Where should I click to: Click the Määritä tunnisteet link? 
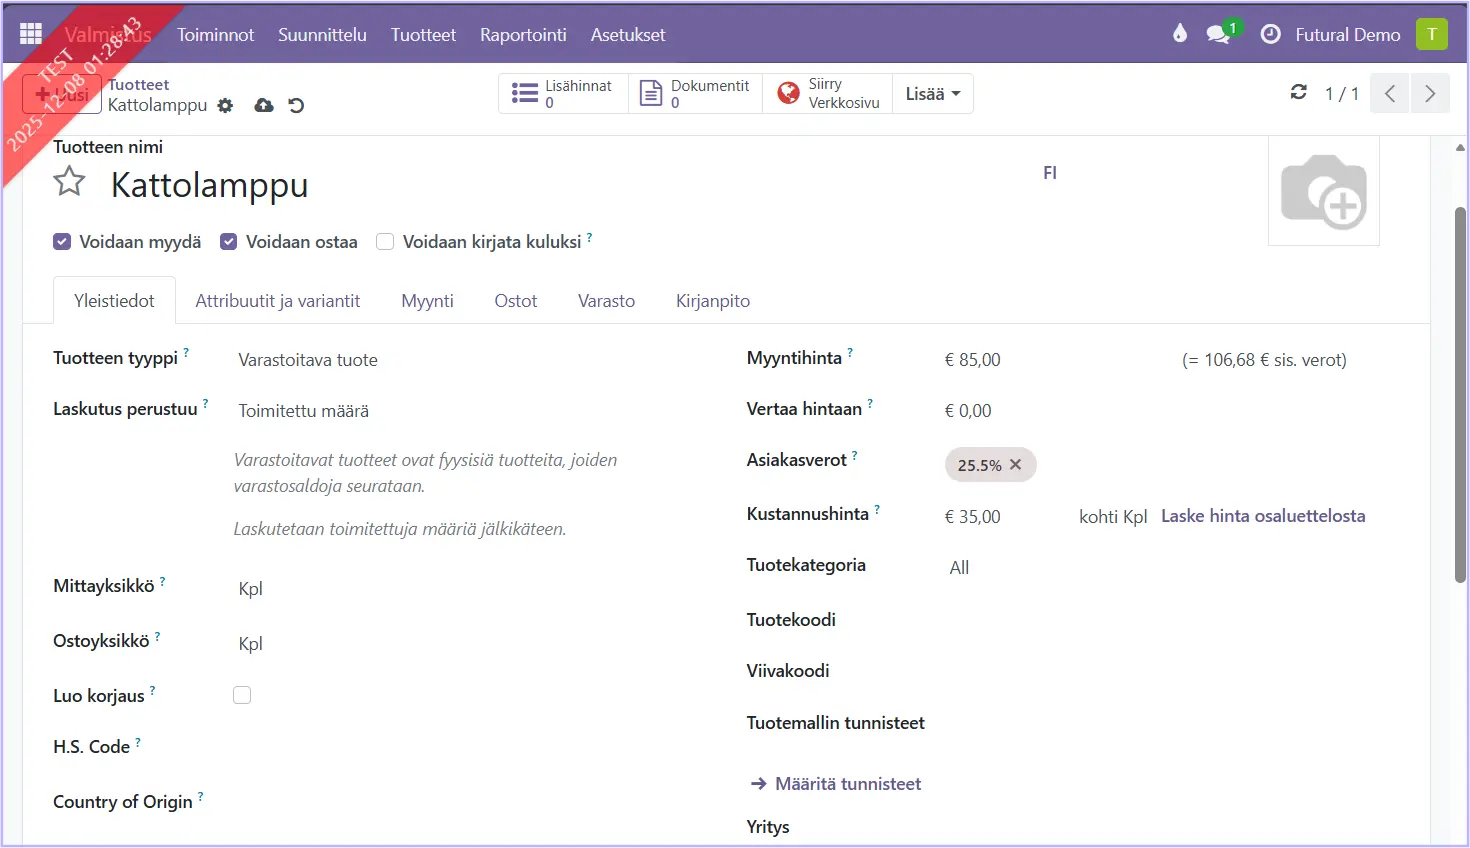click(847, 784)
